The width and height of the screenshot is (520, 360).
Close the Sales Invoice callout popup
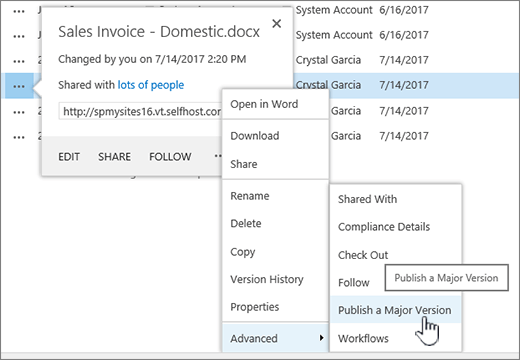click(277, 24)
